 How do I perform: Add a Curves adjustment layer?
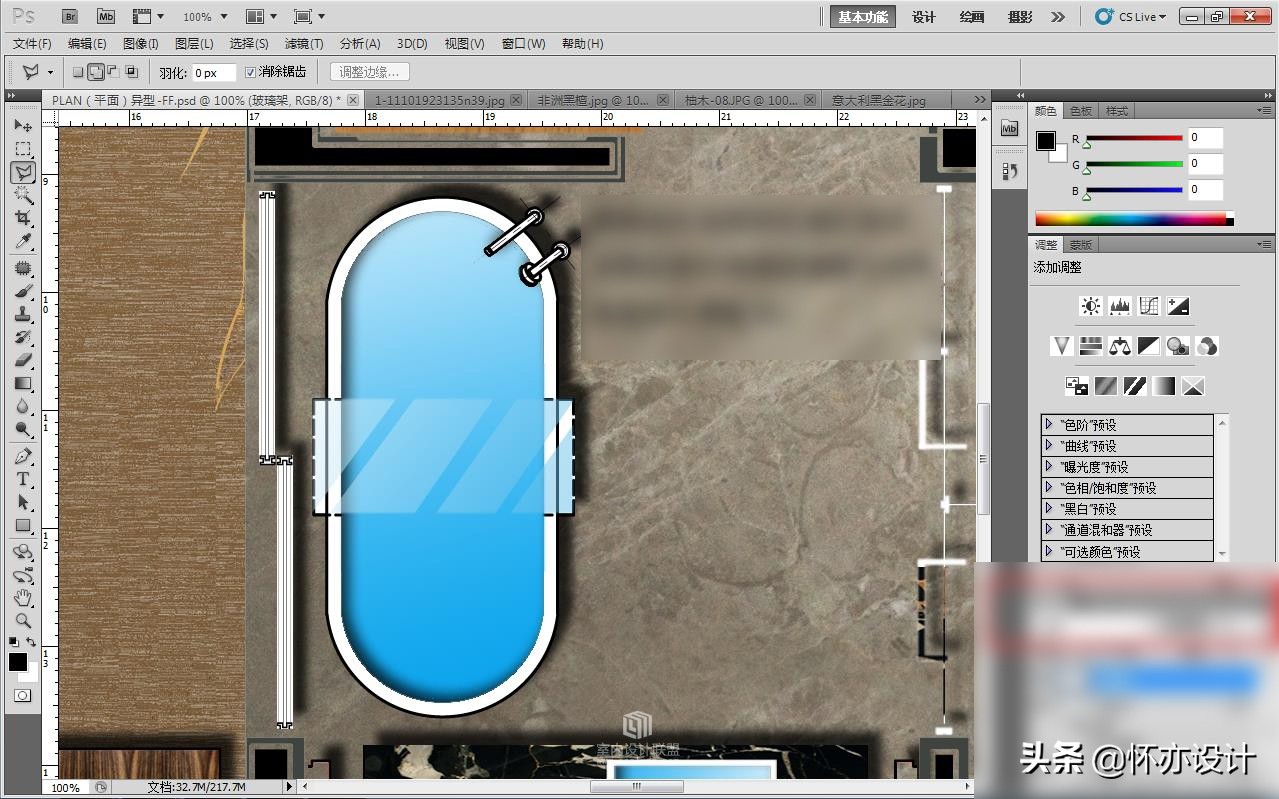[x=1149, y=306]
